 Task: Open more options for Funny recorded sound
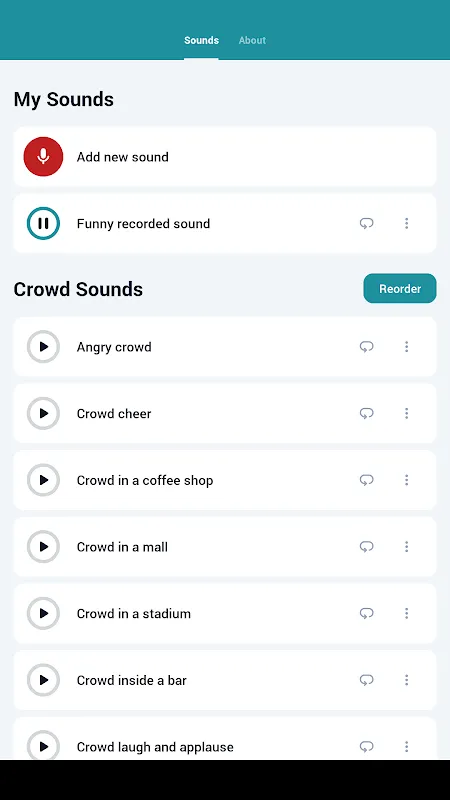pyautogui.click(x=407, y=223)
